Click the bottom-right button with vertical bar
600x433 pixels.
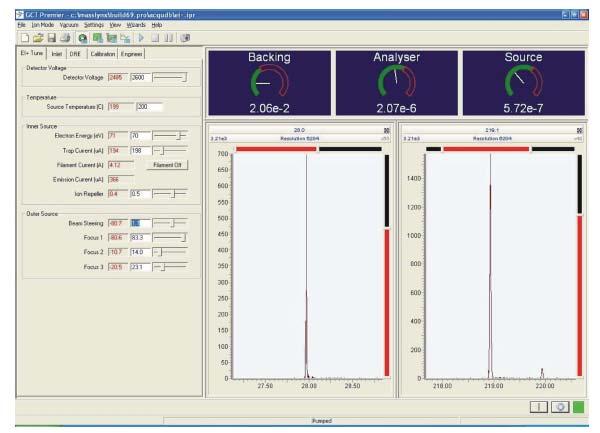[539, 407]
